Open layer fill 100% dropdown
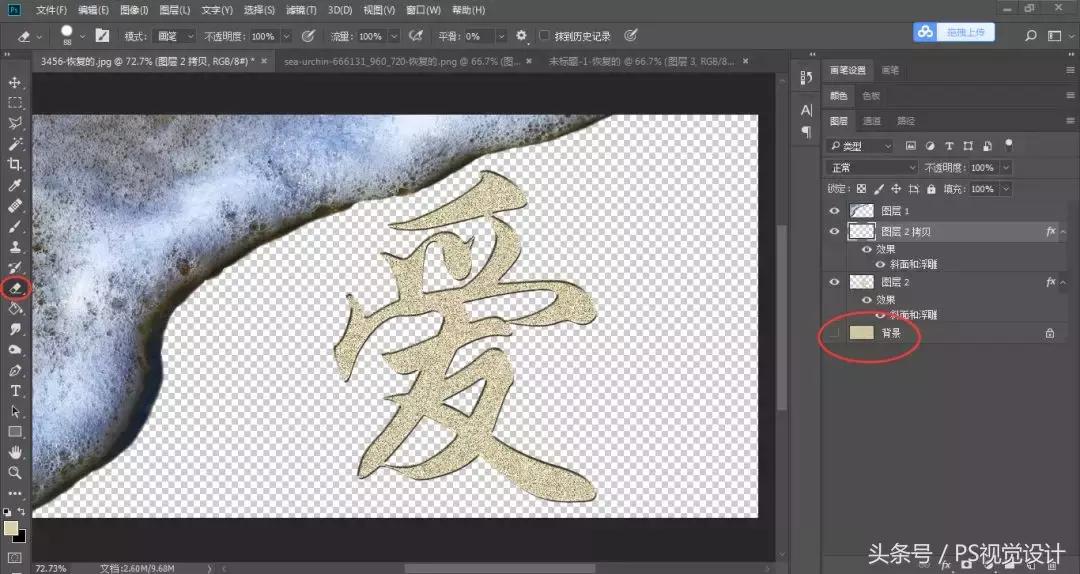This screenshot has width=1080, height=574. 1006,189
